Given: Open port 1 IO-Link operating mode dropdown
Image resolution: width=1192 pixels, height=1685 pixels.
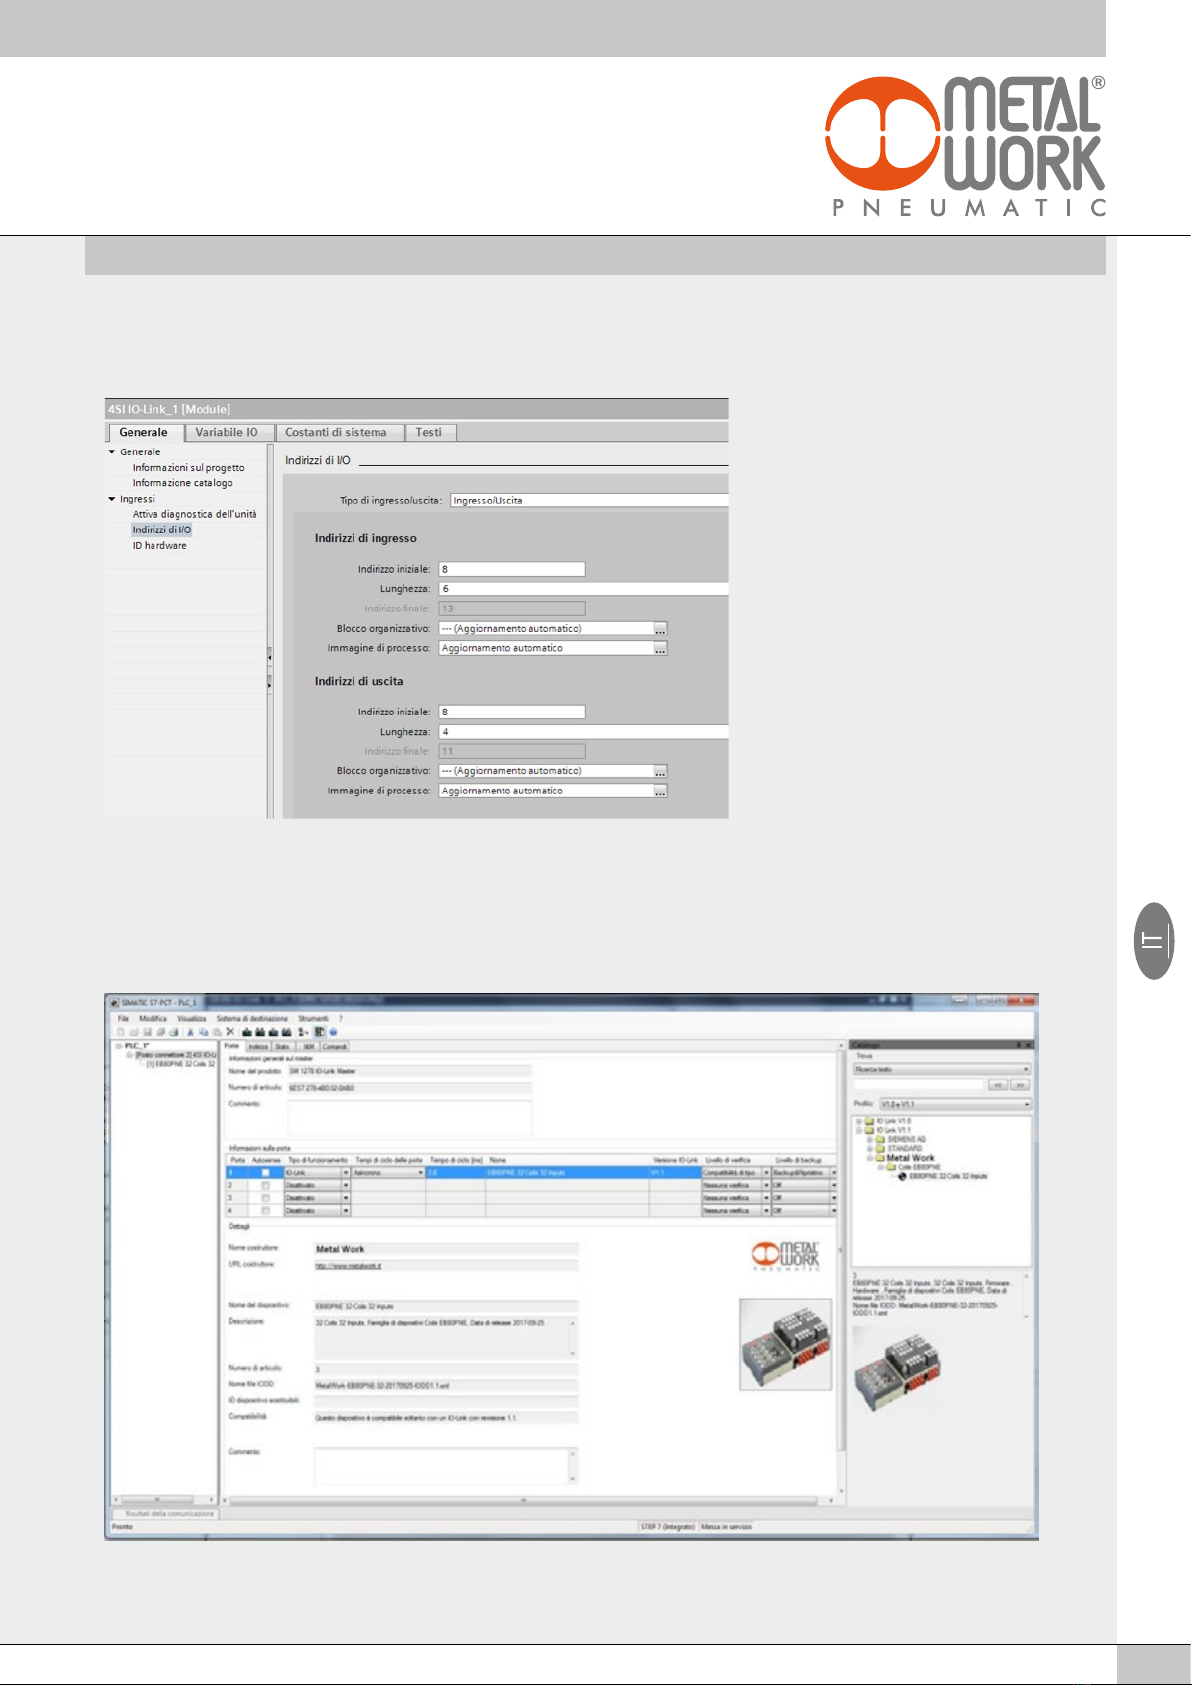Looking at the screenshot, I should [x=346, y=1173].
